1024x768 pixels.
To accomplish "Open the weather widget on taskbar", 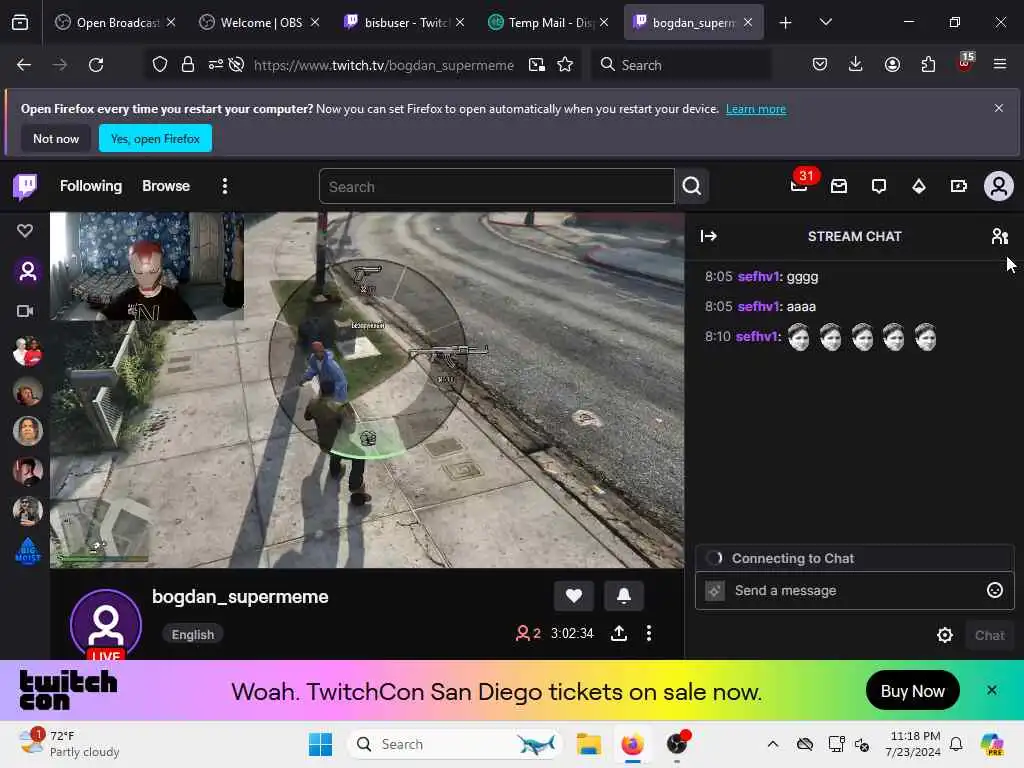I will click(69, 744).
